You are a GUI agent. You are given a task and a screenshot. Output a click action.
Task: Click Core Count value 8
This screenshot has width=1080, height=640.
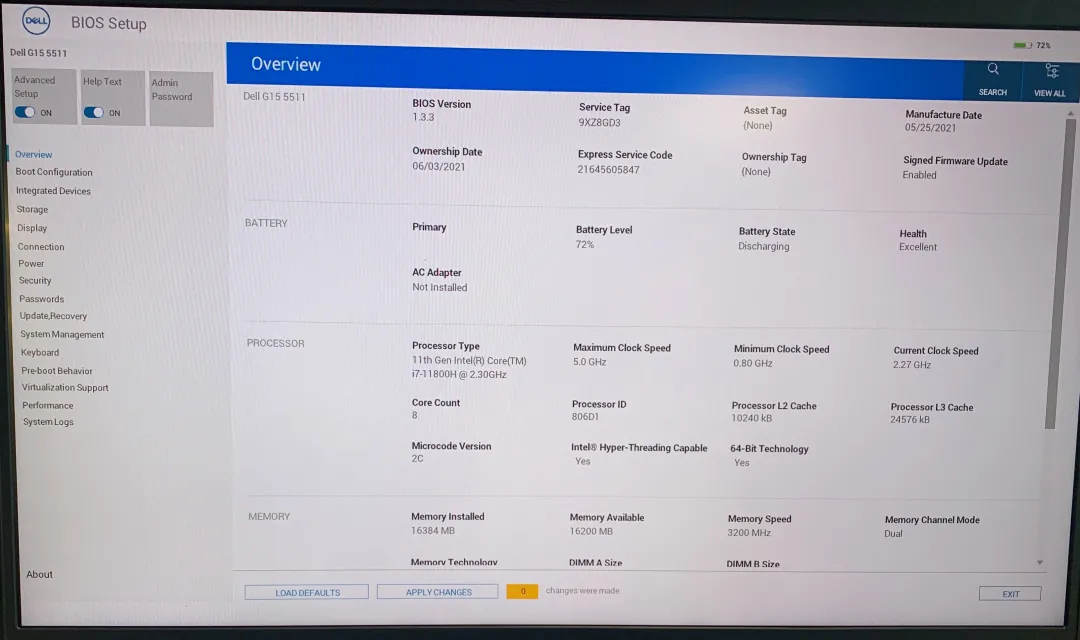point(415,415)
